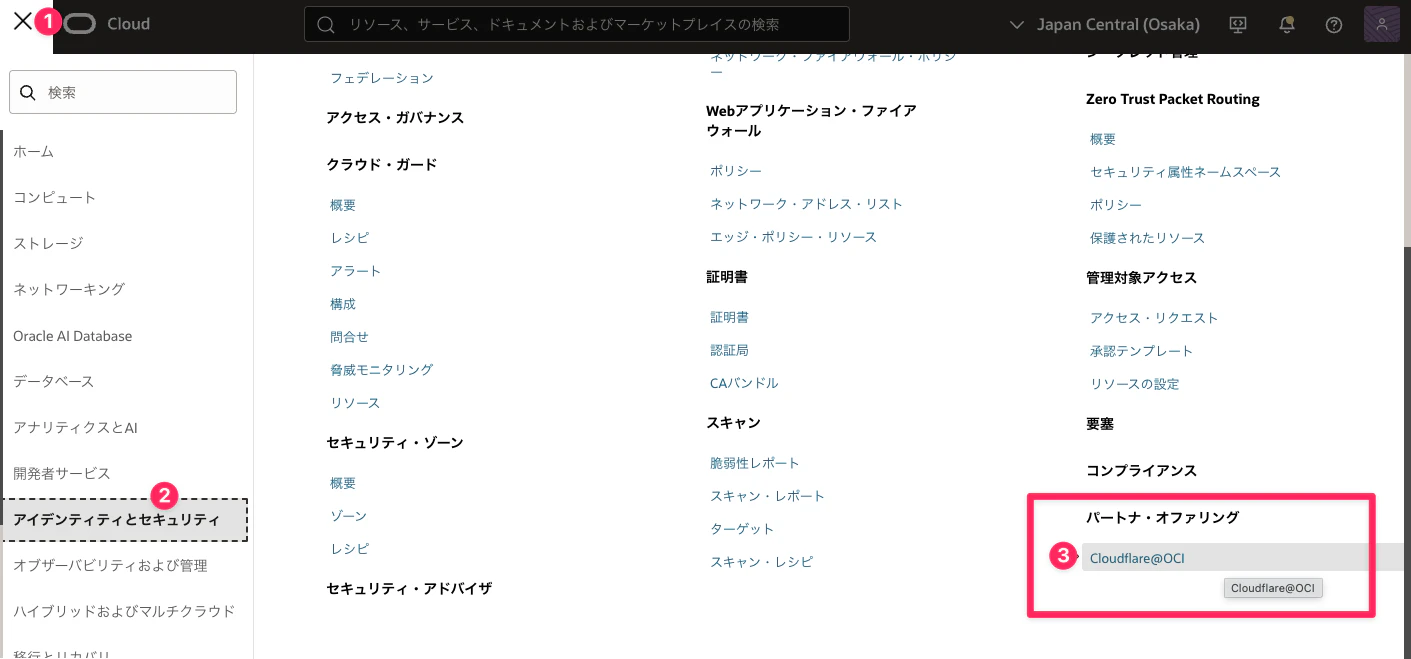1411x659 pixels.
Task: Open クラウド・ガード レシピ link
Action: tap(349, 238)
